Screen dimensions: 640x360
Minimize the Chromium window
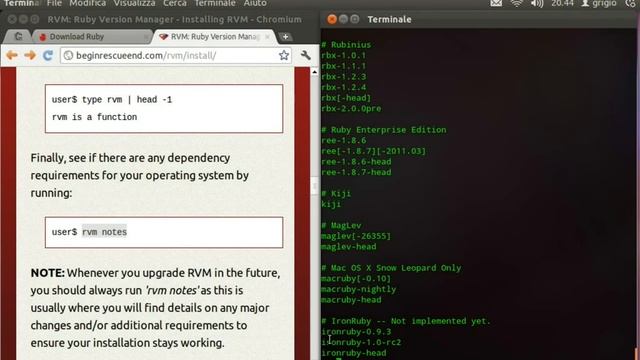[x=23, y=19]
